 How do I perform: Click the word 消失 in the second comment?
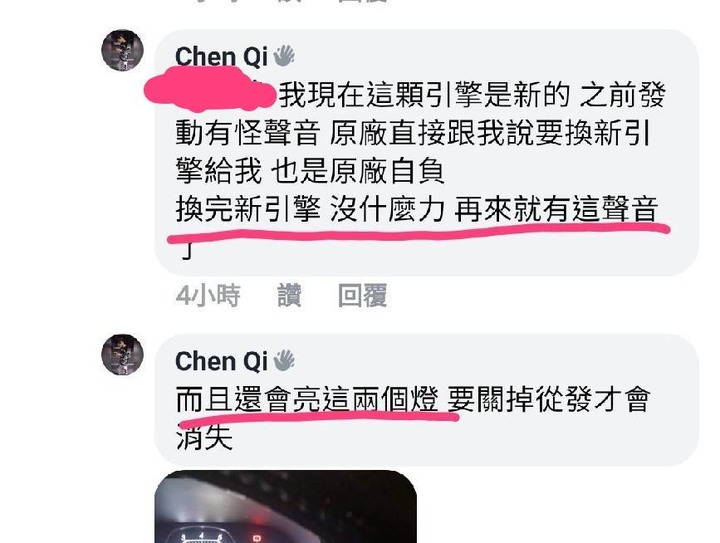[204, 437]
